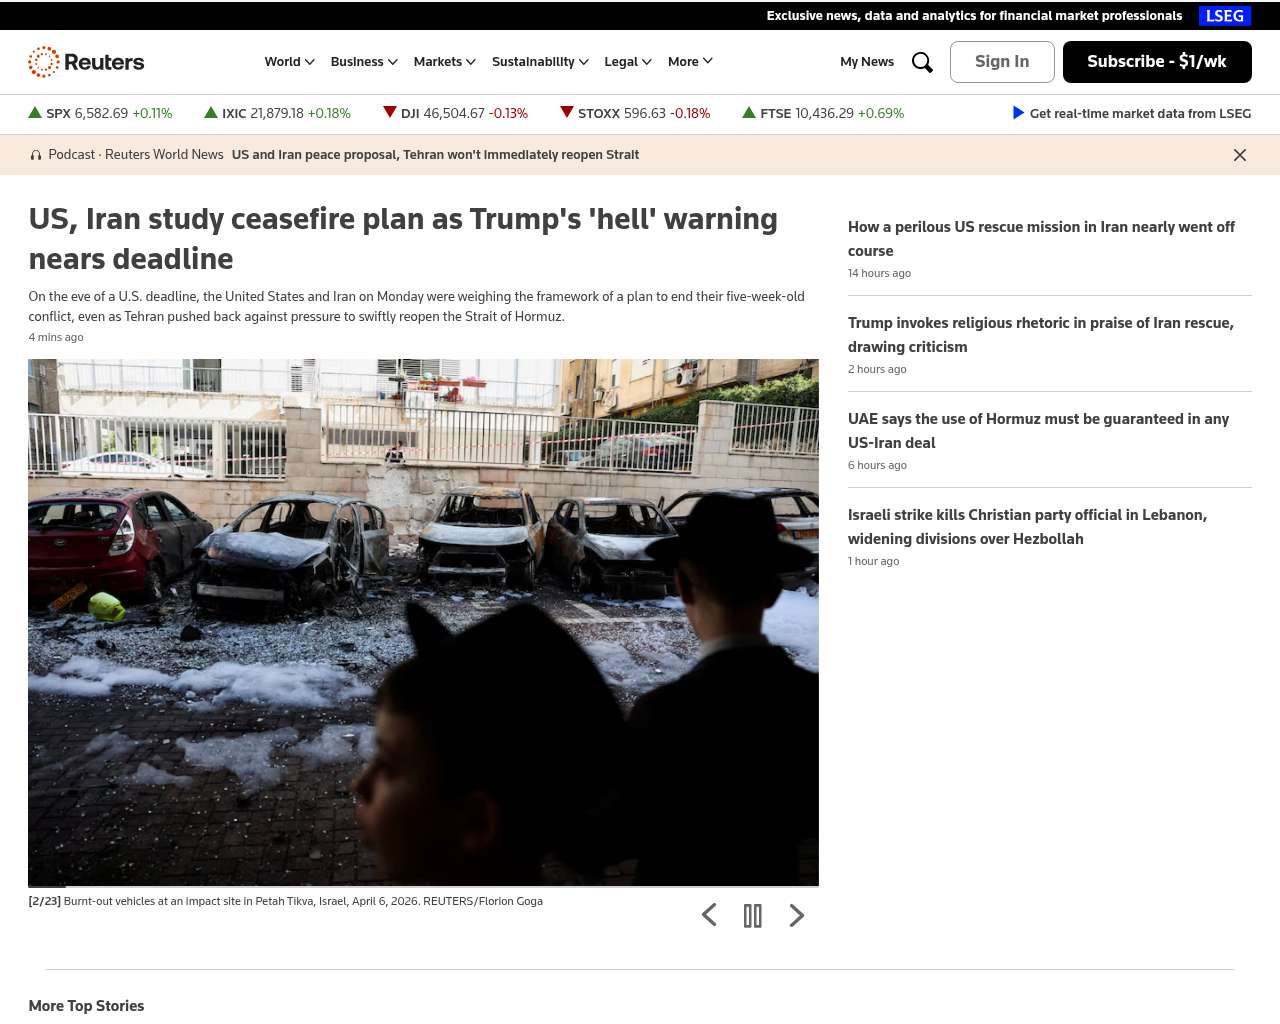The width and height of the screenshot is (1280, 1024).
Task: Advance to the next slideshow photo
Action: (797, 915)
